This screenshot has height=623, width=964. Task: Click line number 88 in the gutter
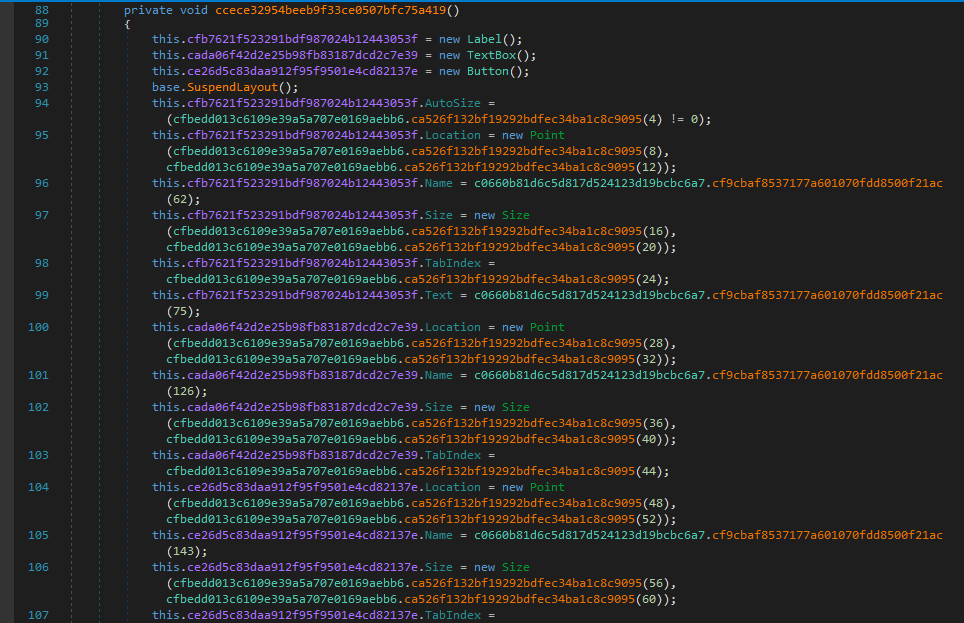pyautogui.click(x=42, y=10)
